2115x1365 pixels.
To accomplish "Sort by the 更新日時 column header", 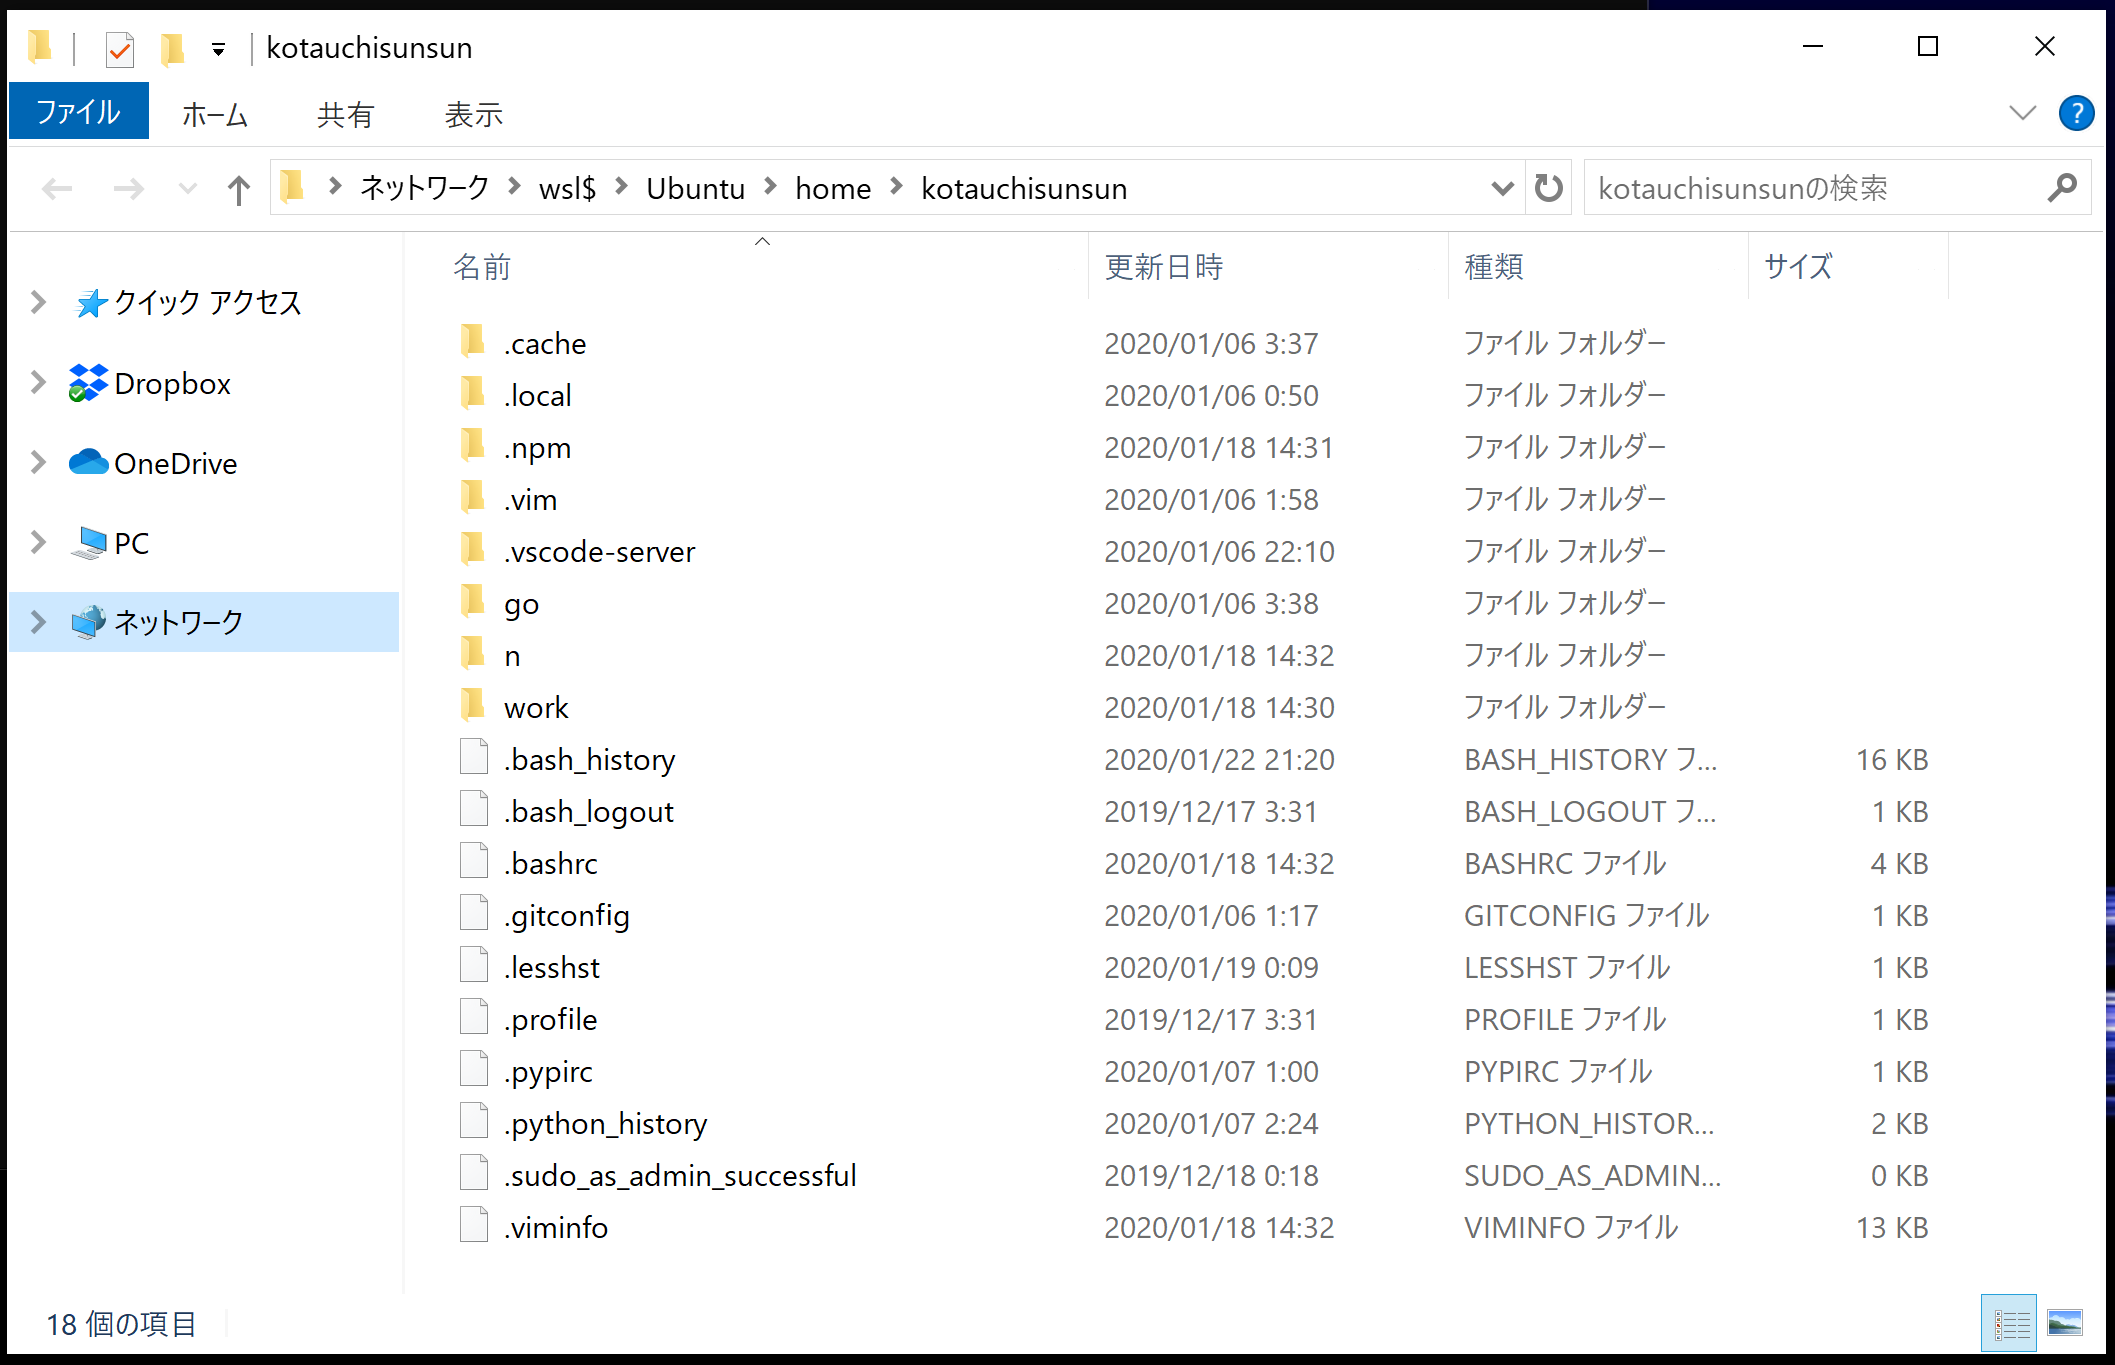I will click(1164, 267).
